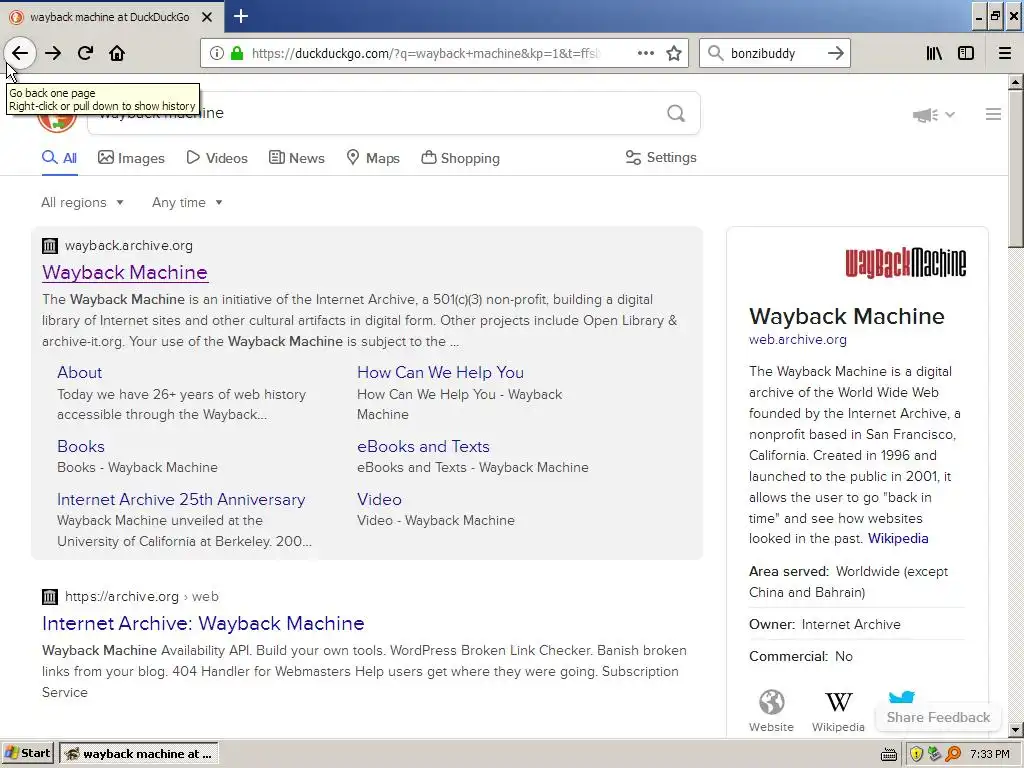Open the Firefox hamburger menu
Screen dimensions: 1024x768
click(1005, 54)
